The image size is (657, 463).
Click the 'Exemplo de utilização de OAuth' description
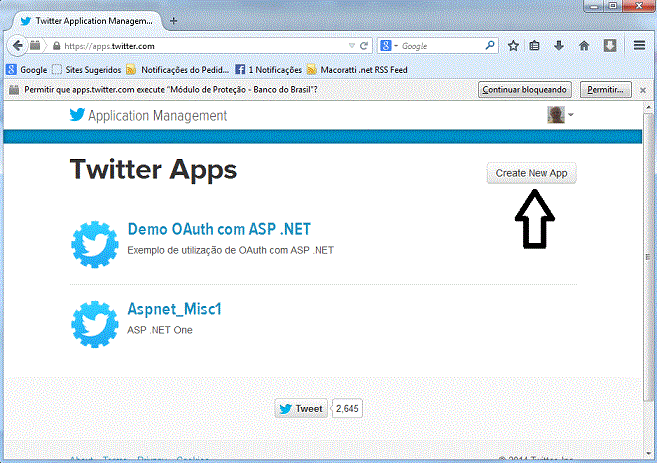click(230, 250)
